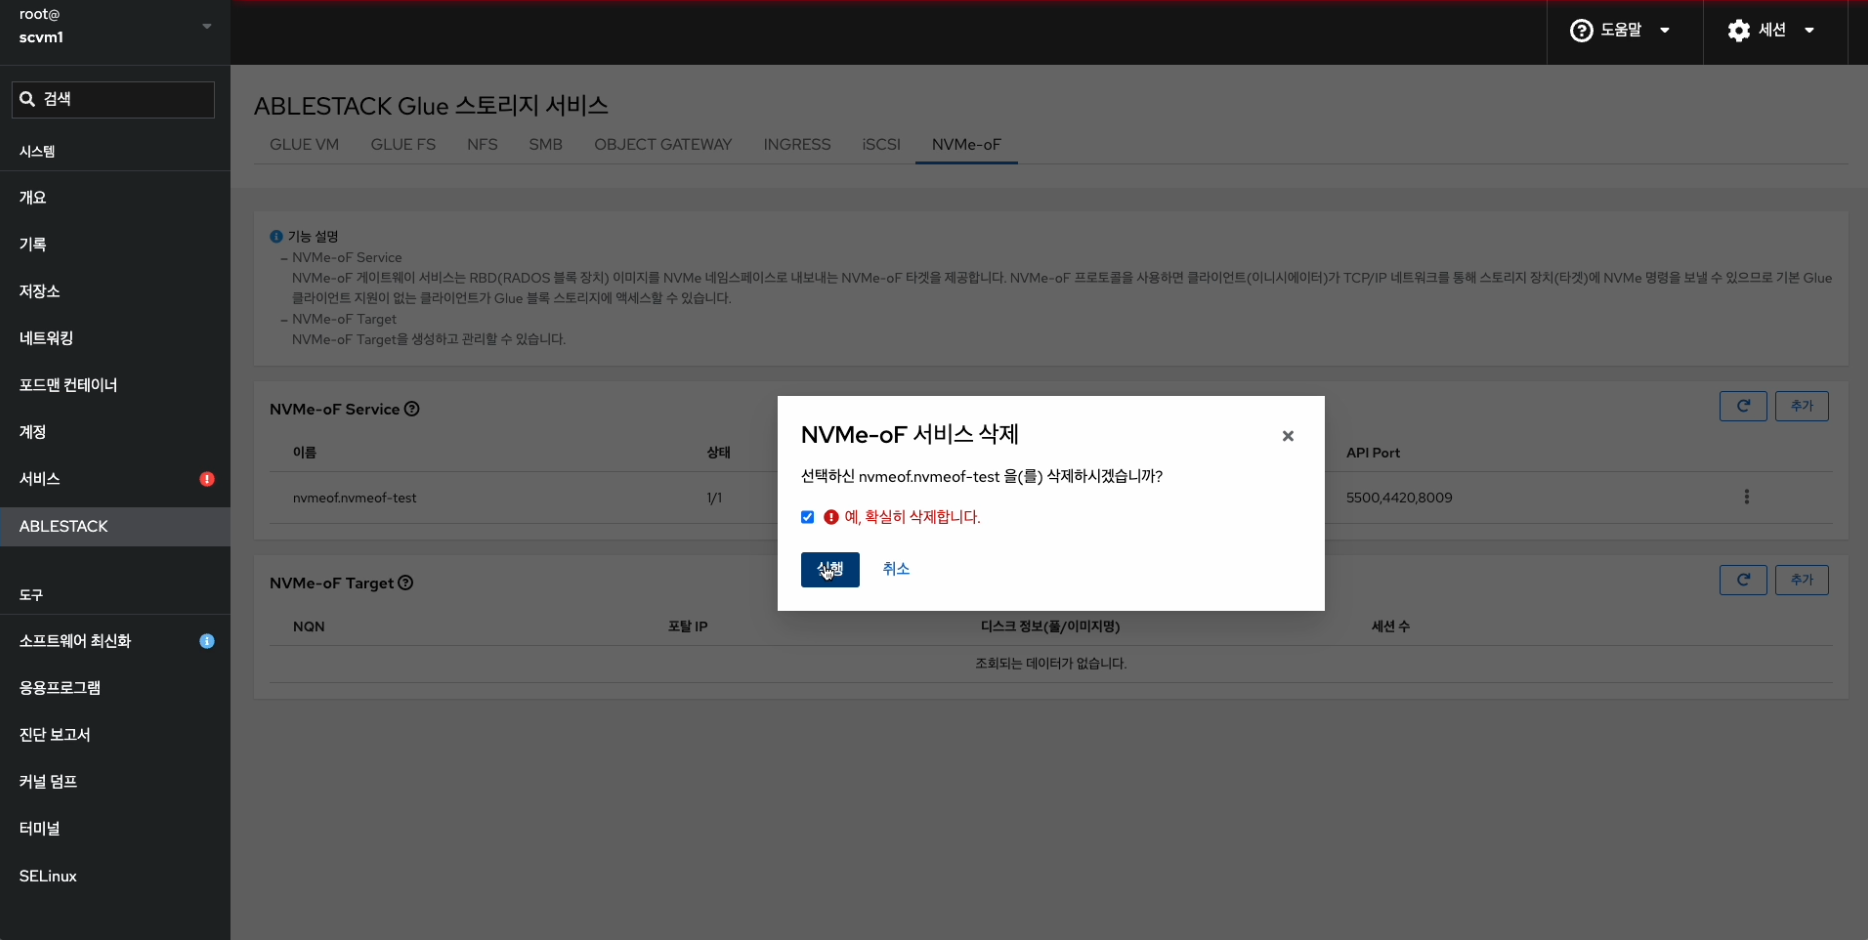1868x940 pixels.
Task: Open kebab menu for nvmeof.nvmeof-test row
Action: point(1746,497)
